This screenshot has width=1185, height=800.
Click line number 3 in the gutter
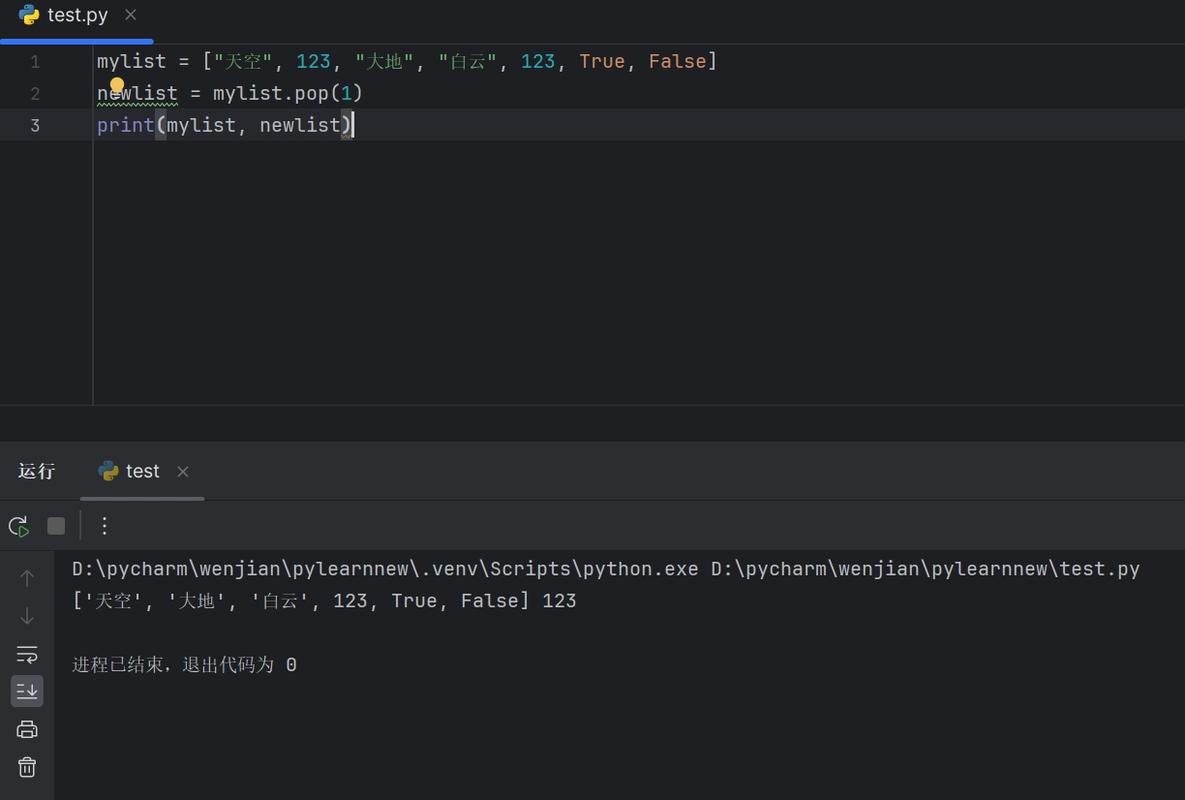coord(35,125)
